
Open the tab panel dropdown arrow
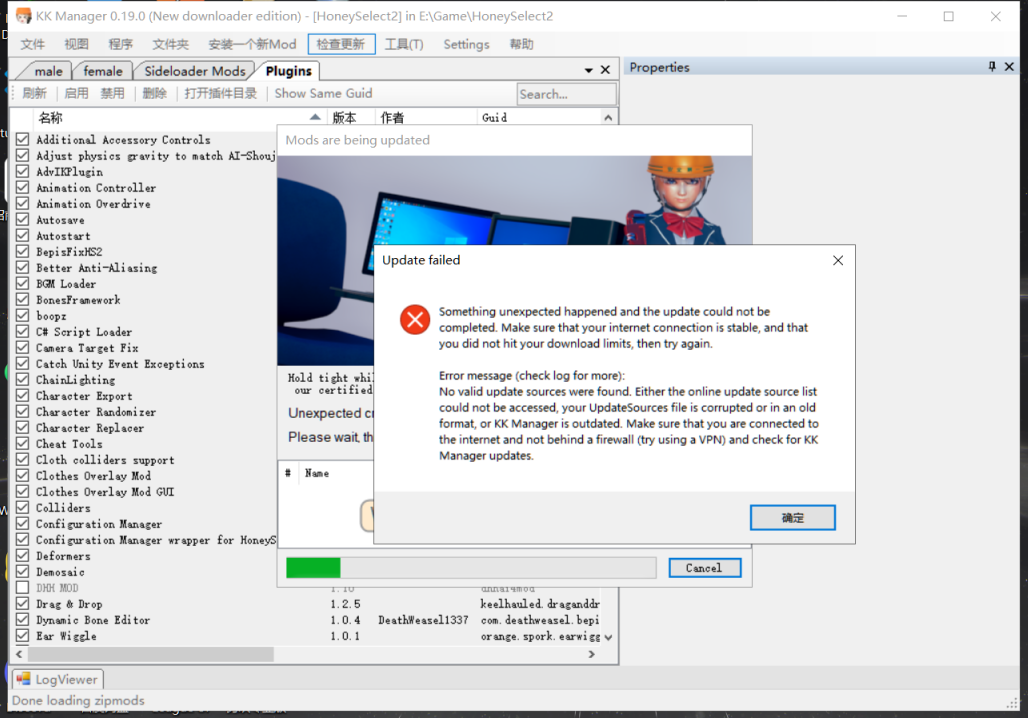point(588,70)
